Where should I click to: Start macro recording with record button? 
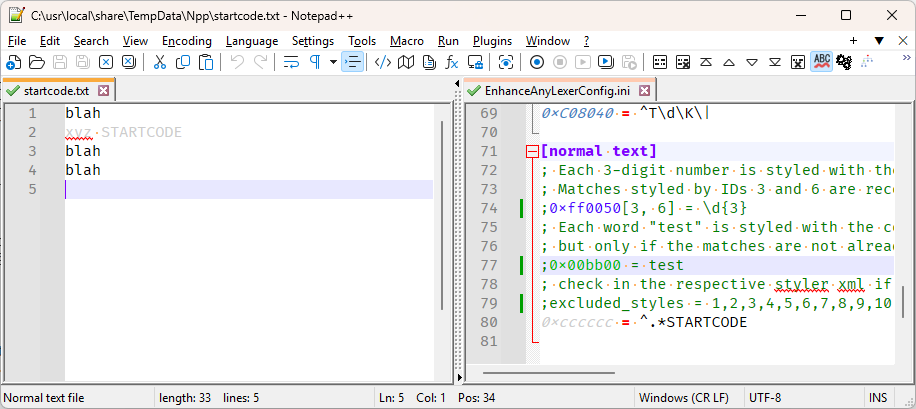tap(537, 62)
